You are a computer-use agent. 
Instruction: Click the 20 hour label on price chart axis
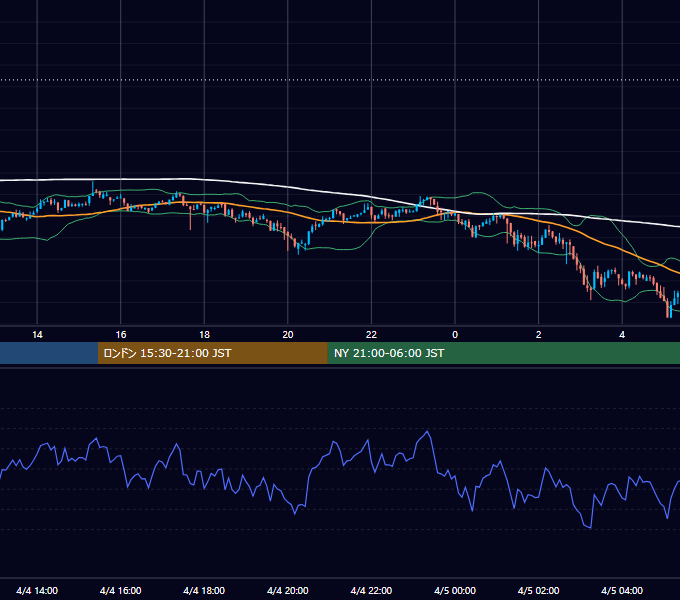pyautogui.click(x=288, y=335)
